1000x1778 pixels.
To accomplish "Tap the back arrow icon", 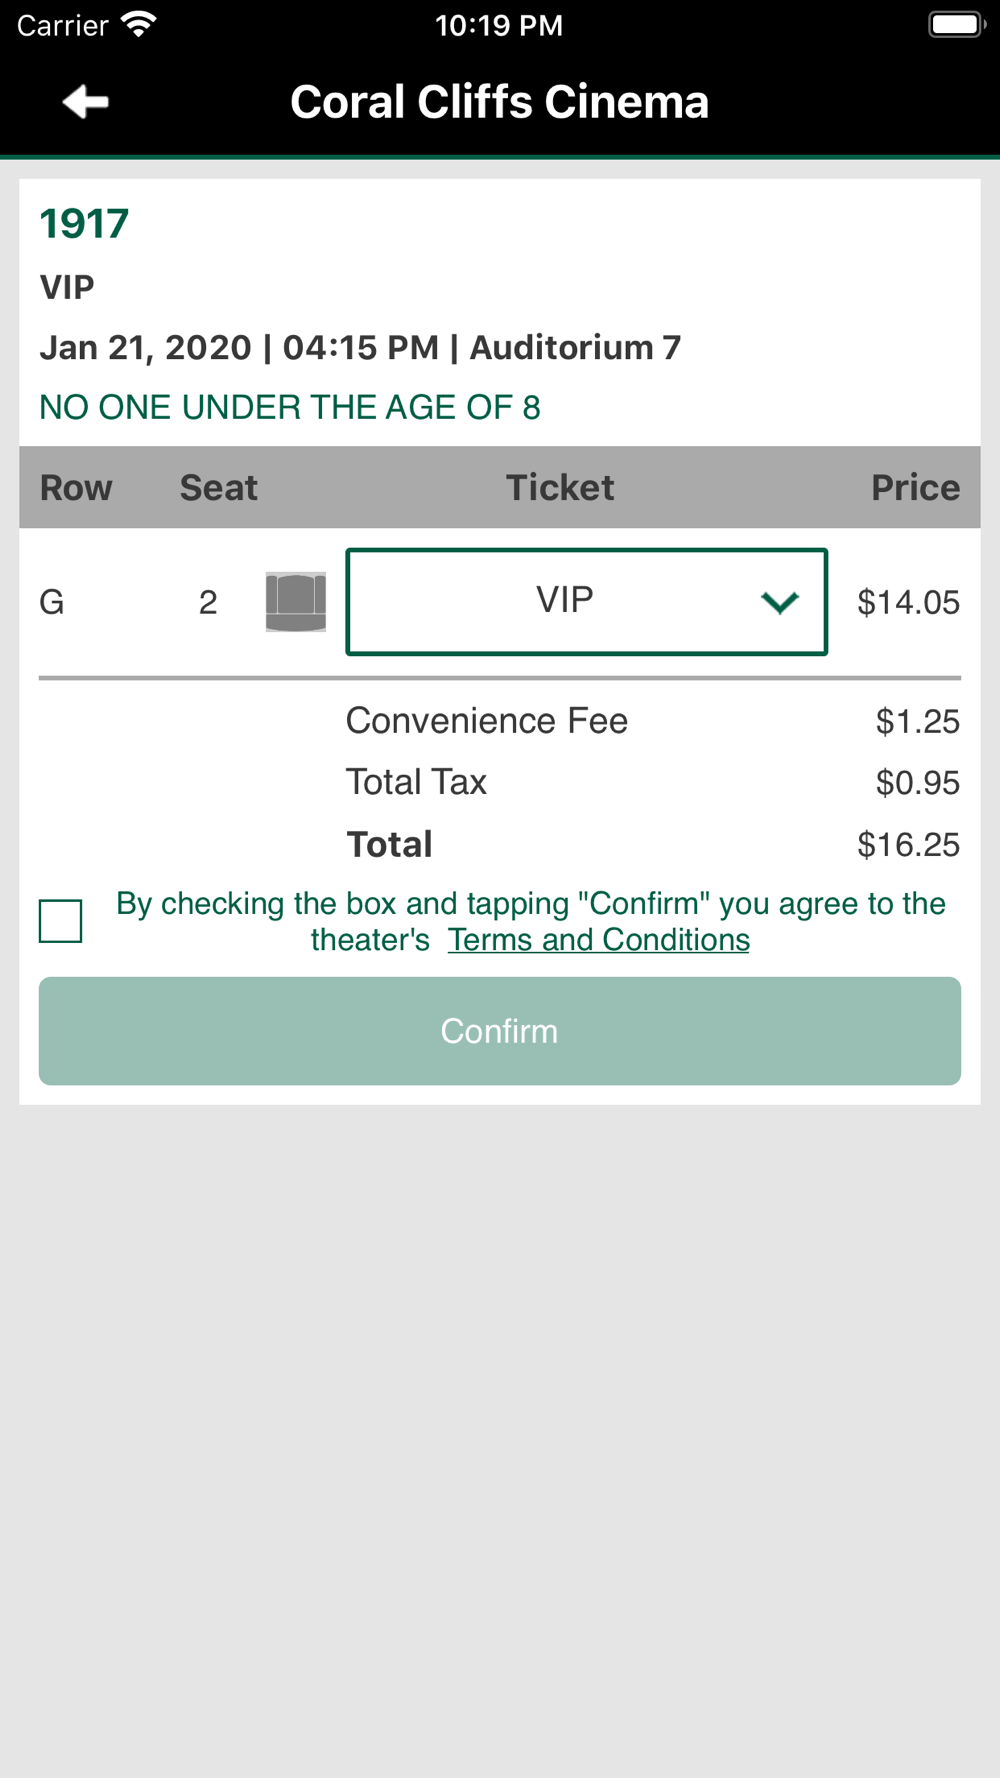I will click(85, 102).
